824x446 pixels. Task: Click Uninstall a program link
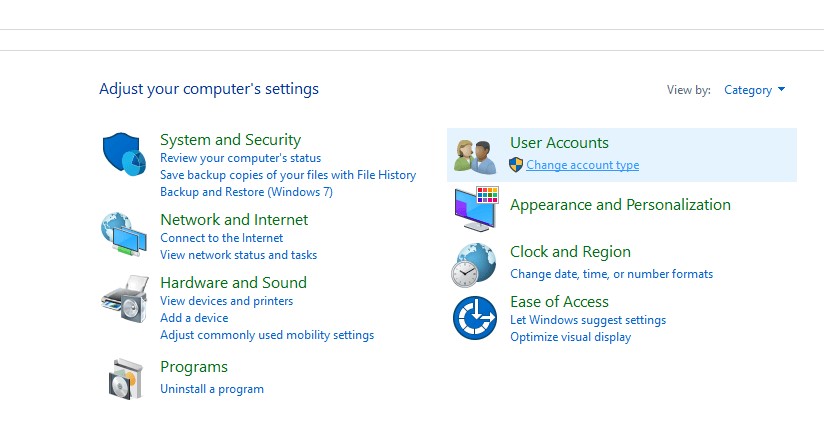(212, 389)
